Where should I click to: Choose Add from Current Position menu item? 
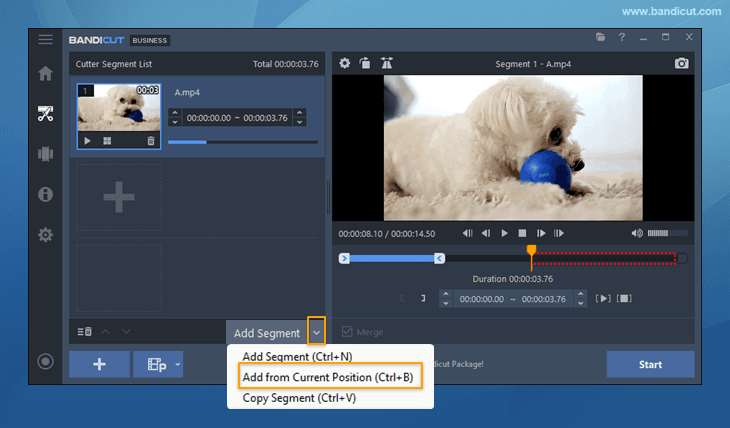click(x=328, y=376)
